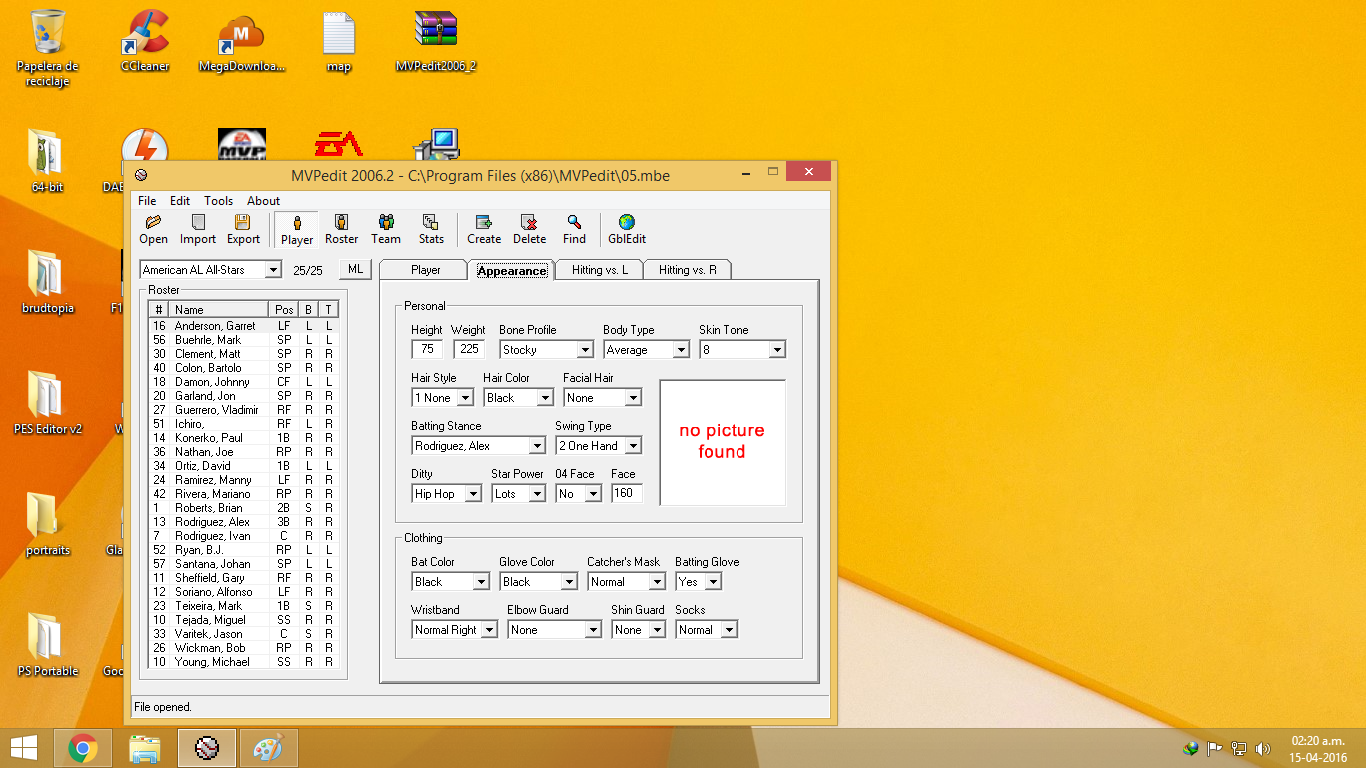Image resolution: width=1366 pixels, height=768 pixels.
Task: Click the Paint icon in taskbar
Action: pyautogui.click(x=268, y=748)
